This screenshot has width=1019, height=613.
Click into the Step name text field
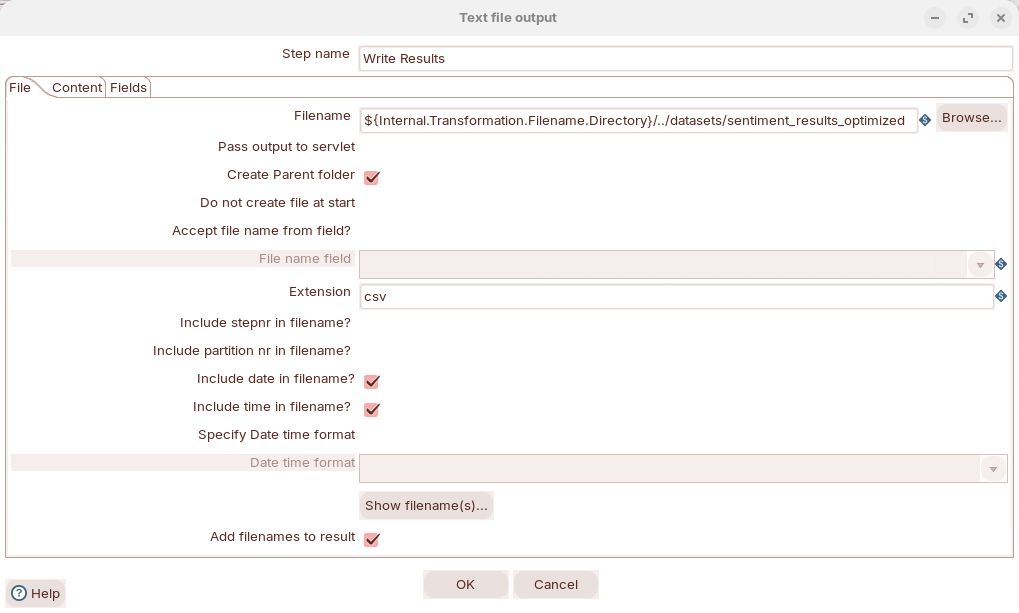685,59
